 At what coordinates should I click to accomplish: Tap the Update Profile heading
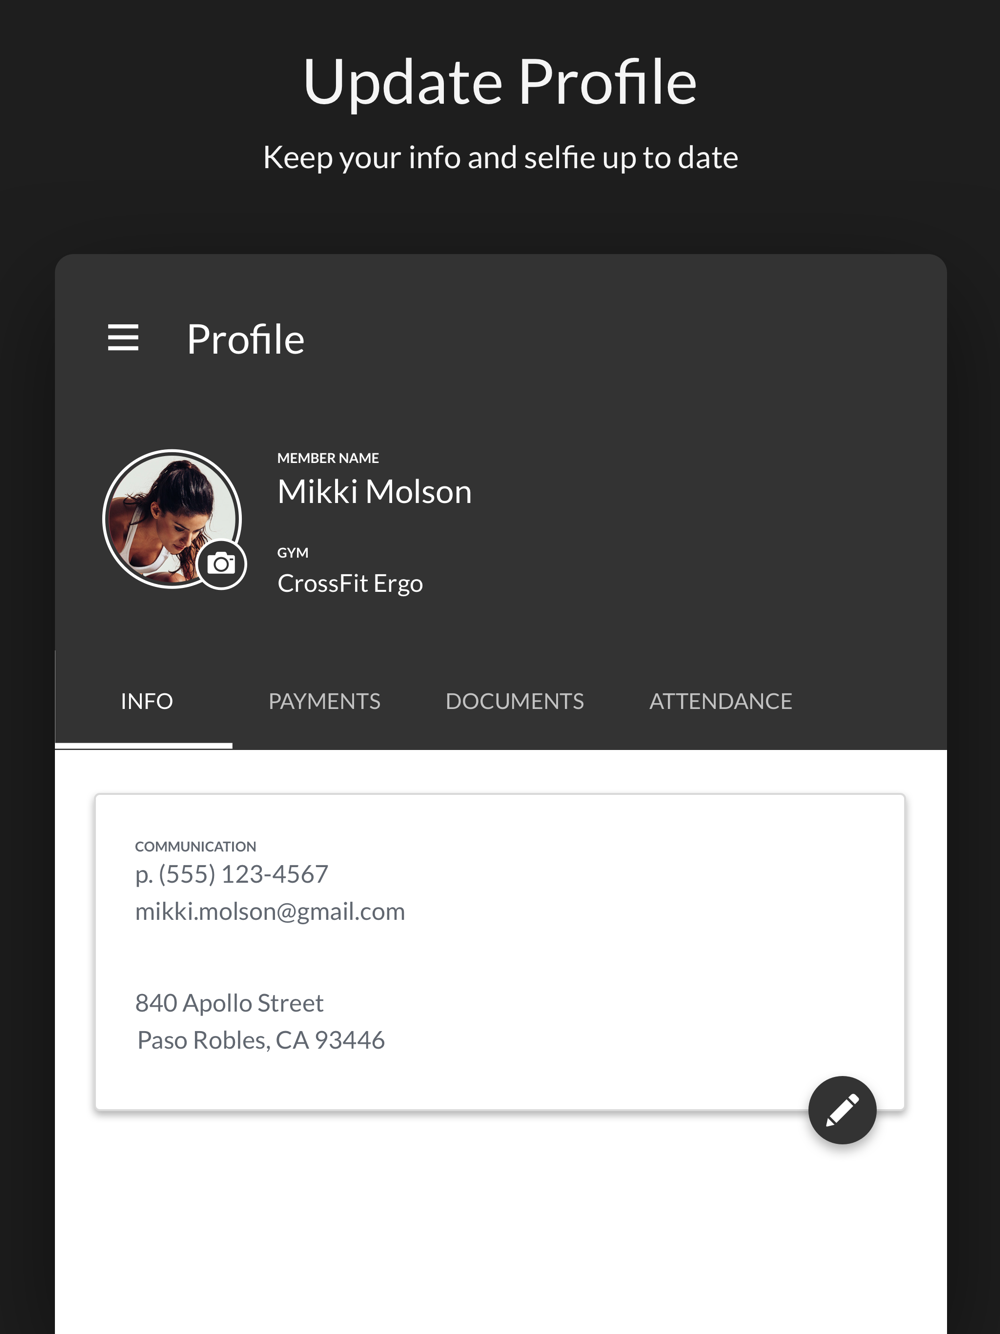point(500,82)
